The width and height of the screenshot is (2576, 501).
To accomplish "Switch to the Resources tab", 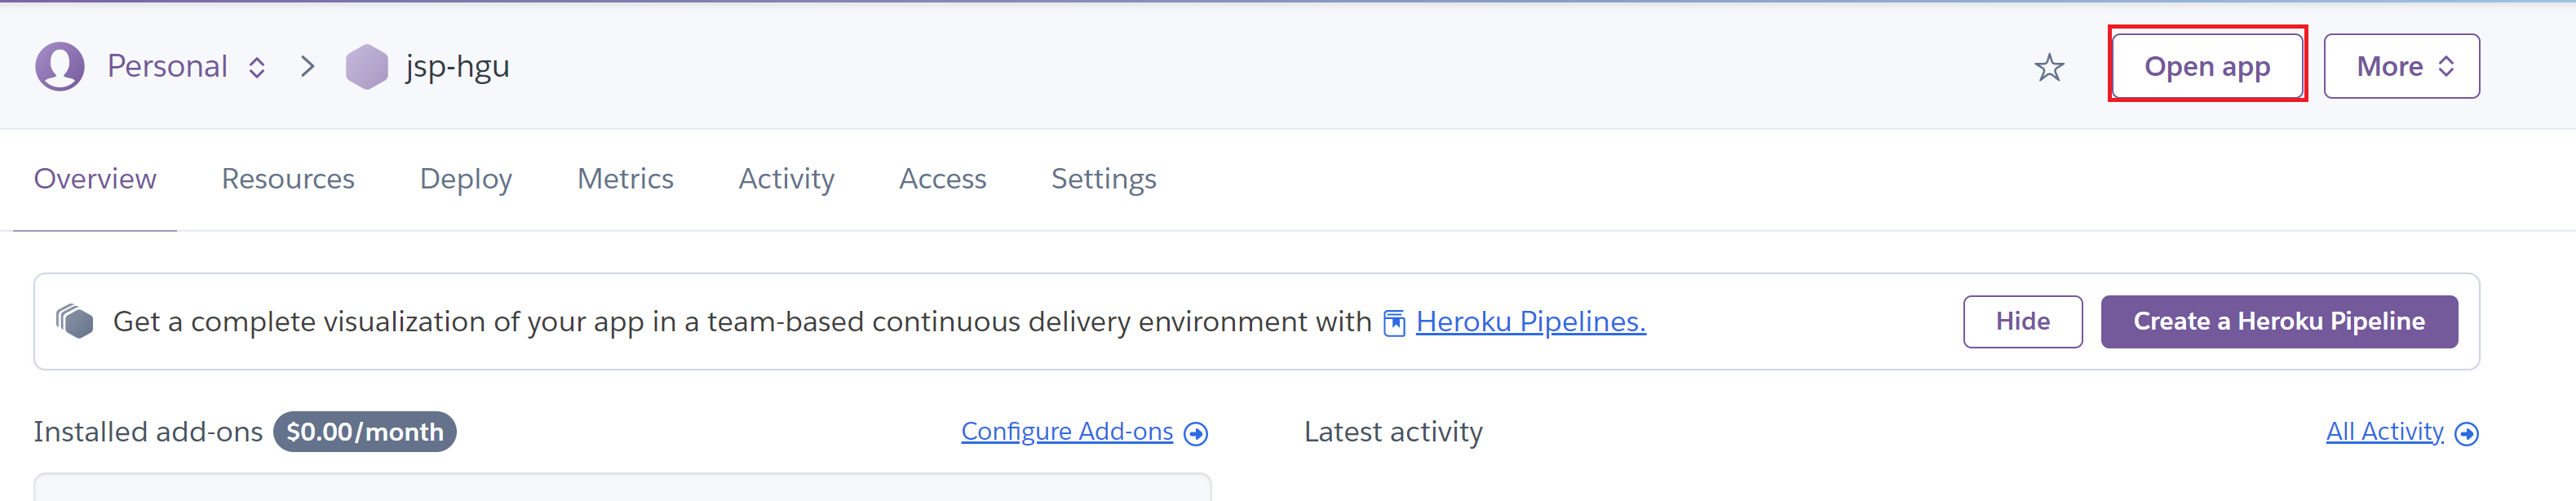I will click(x=288, y=179).
